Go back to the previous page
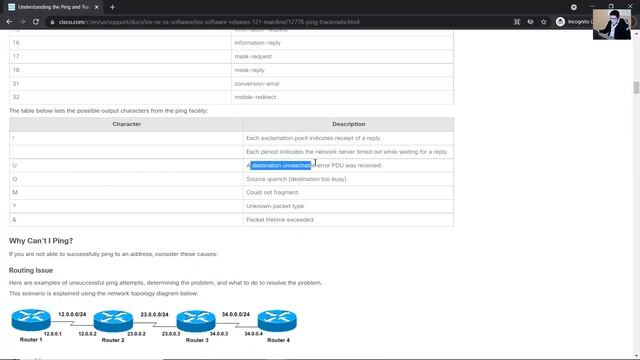640x360 pixels. [9, 22]
